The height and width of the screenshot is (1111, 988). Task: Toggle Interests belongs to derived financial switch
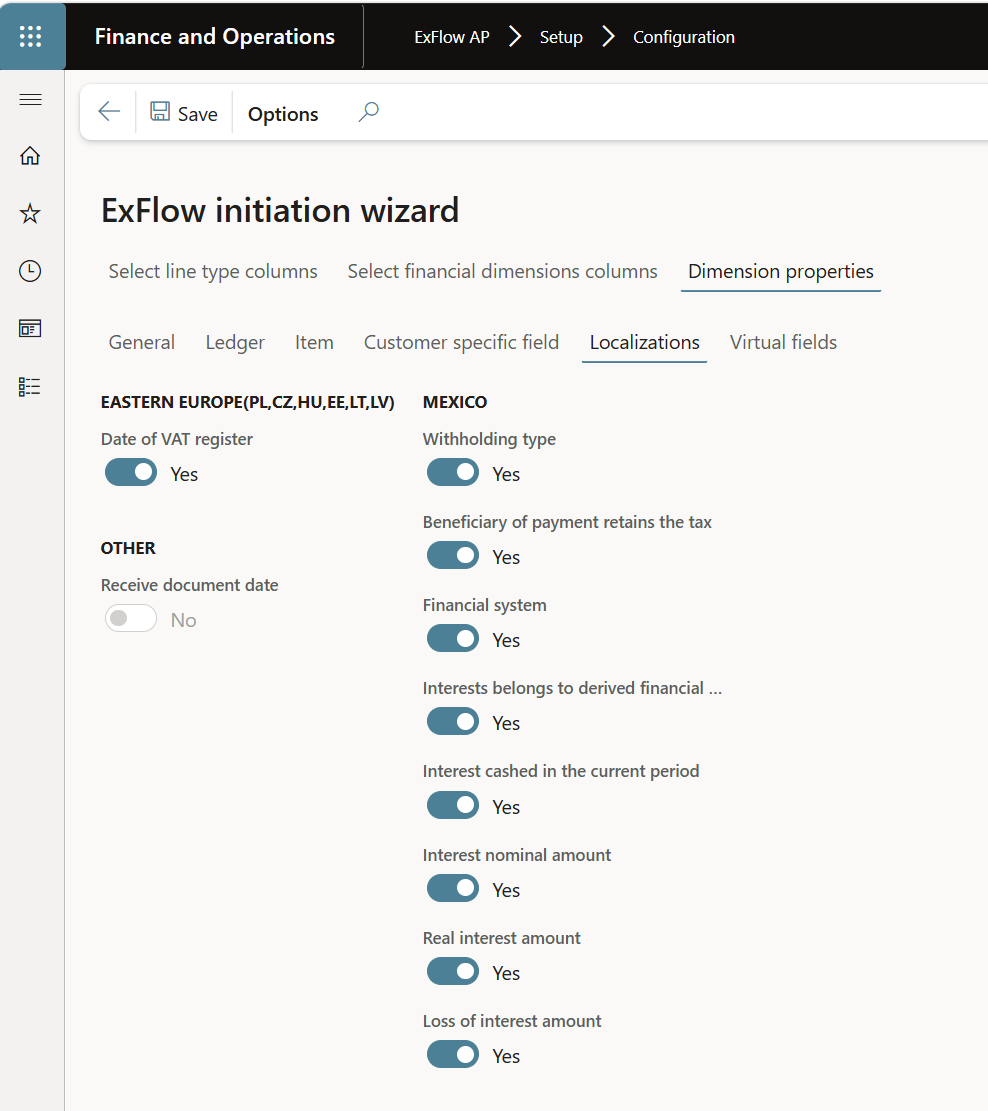point(453,721)
